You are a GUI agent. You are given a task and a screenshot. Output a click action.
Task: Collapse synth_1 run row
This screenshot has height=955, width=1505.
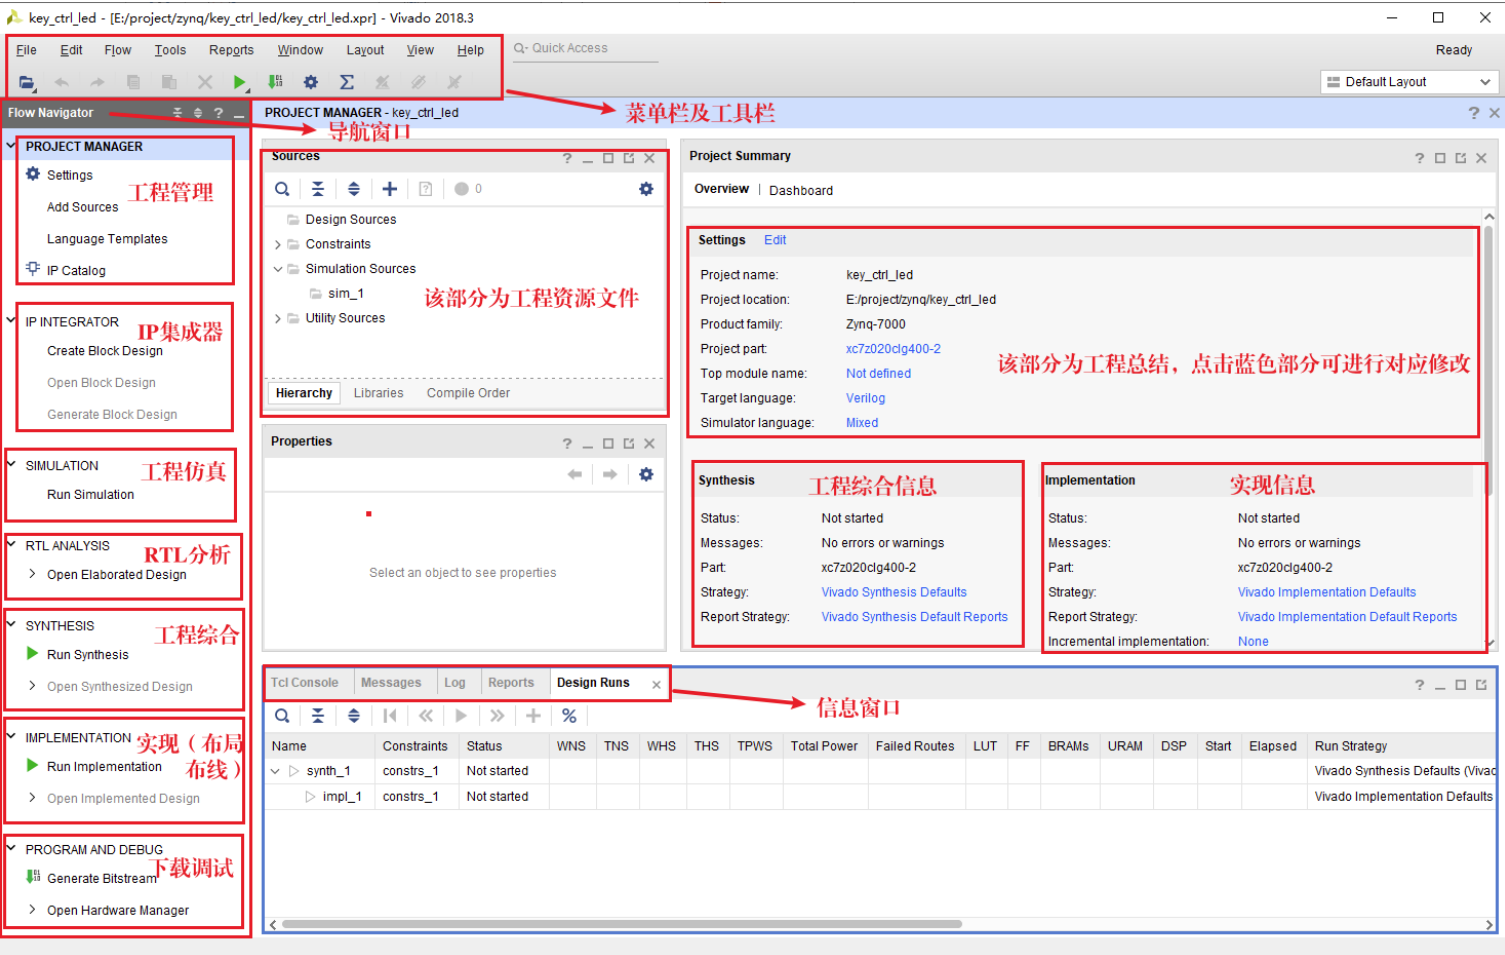(x=276, y=771)
